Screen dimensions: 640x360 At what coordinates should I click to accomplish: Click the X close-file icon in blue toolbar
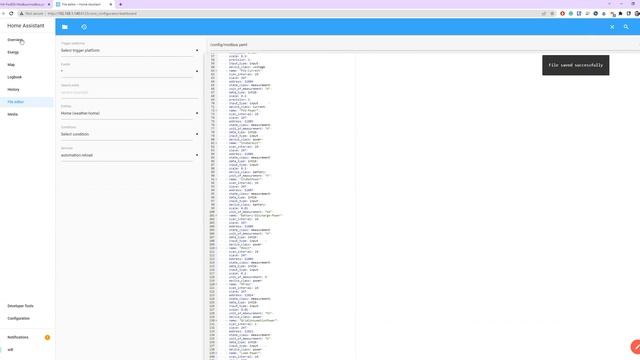[612, 27]
